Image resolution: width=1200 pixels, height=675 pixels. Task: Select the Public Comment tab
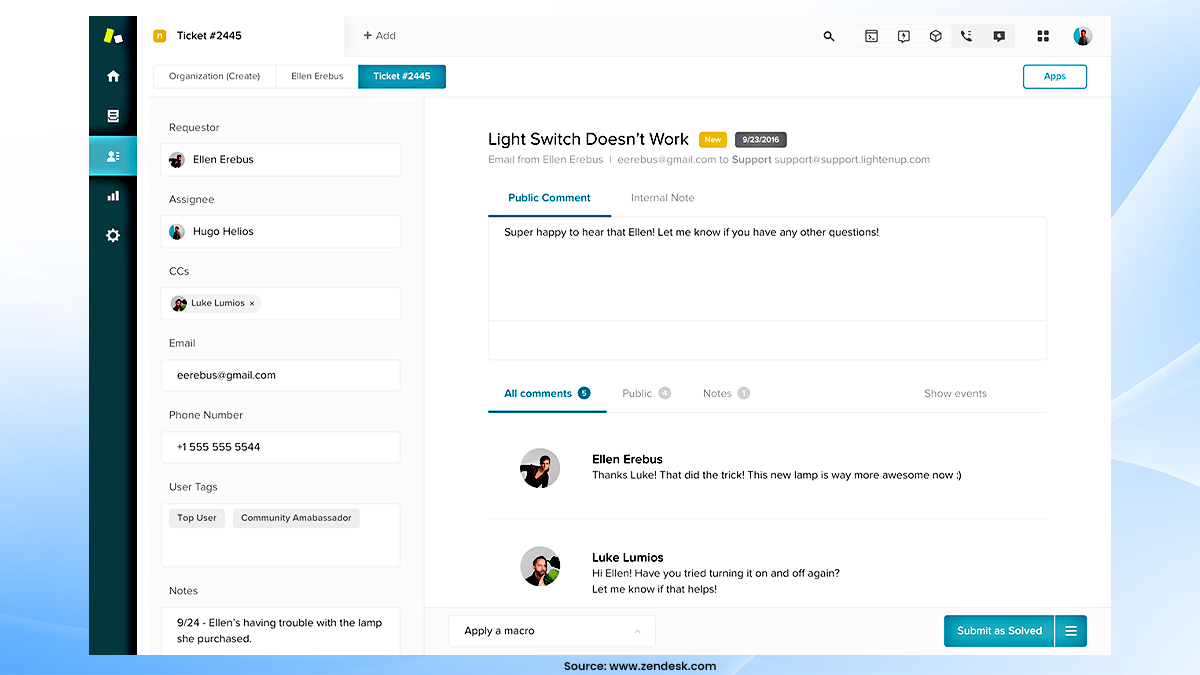coord(549,198)
